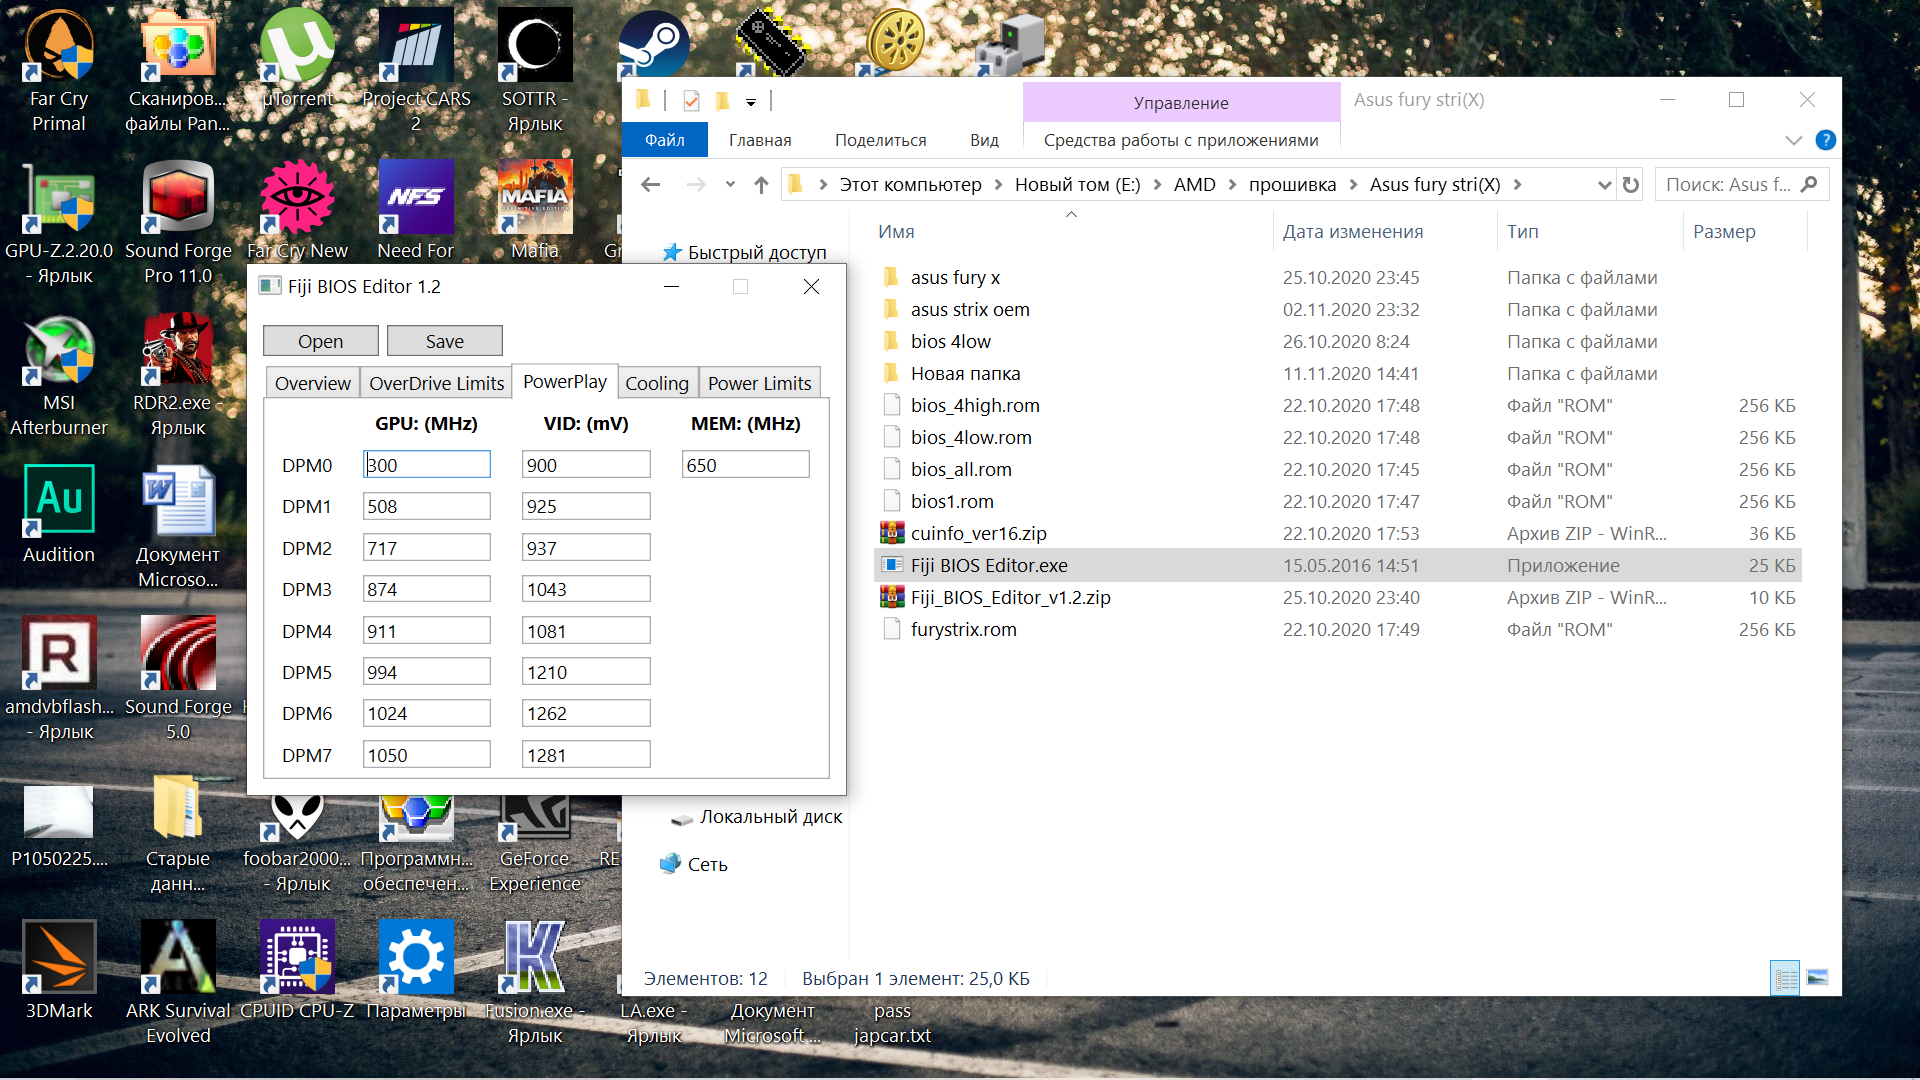Select the GPU-Z shortcut icon
Screen dimensions: 1920x1080
pos(59,199)
